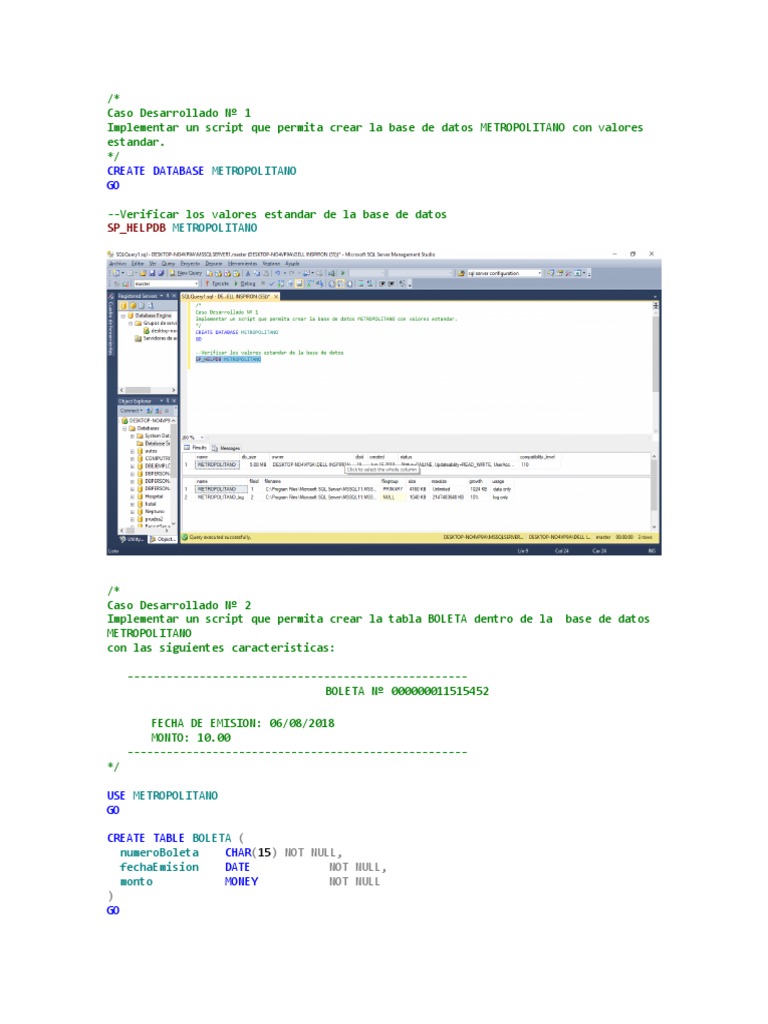Click the New Query toolbar button
Image resolution: width=768 pixels, height=1024 pixels.
click(186, 274)
